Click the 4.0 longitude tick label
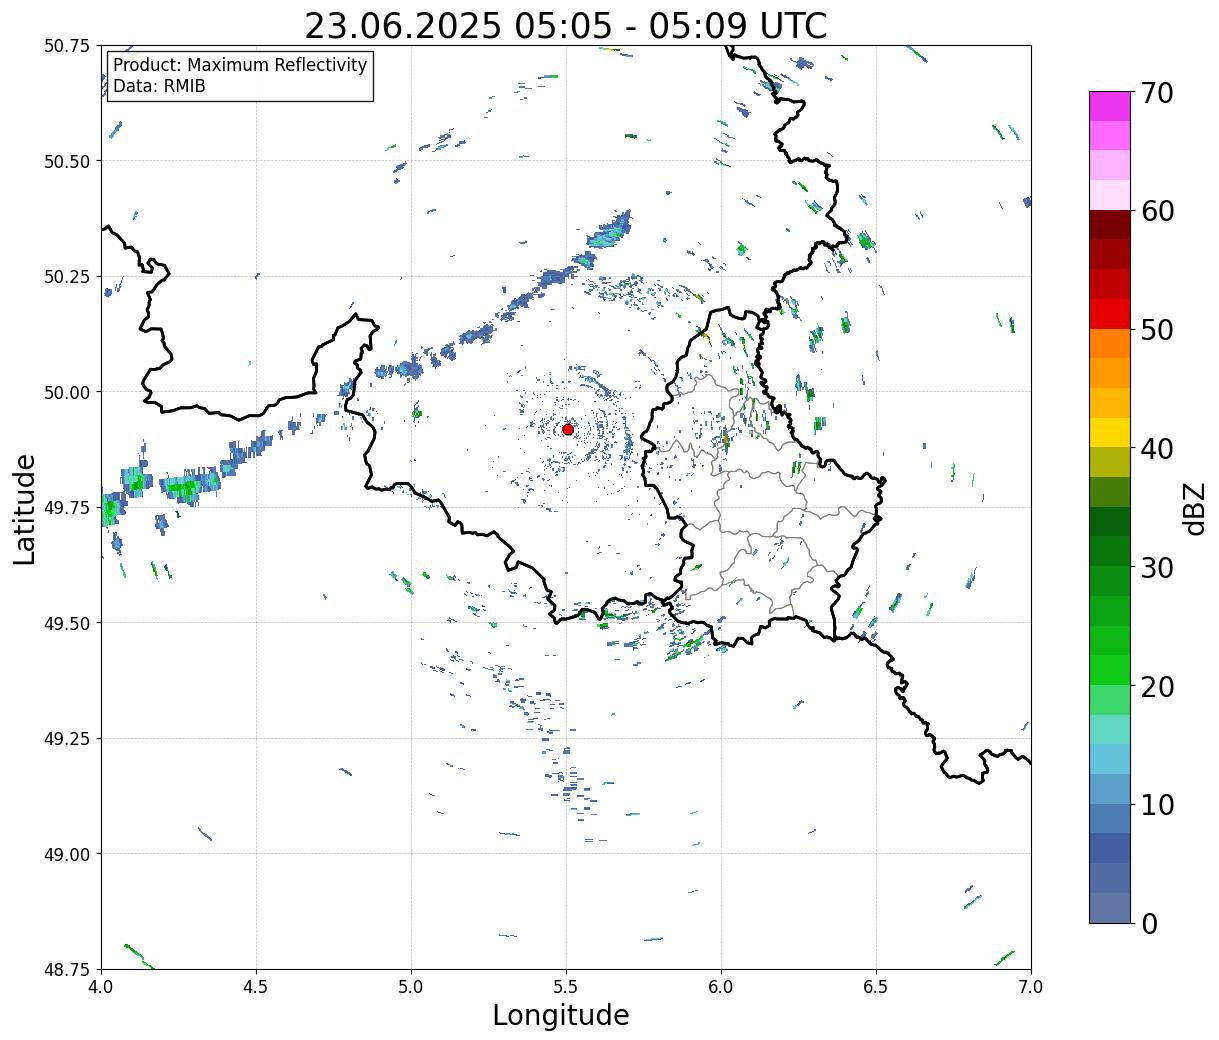Image resolution: width=1219 pixels, height=1040 pixels. [x=101, y=987]
